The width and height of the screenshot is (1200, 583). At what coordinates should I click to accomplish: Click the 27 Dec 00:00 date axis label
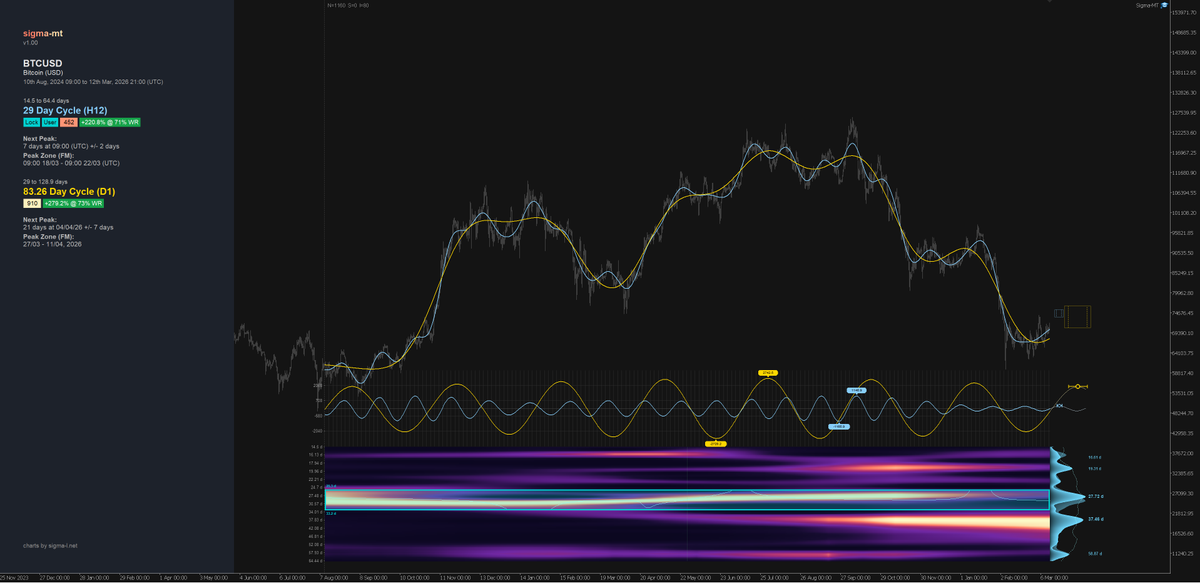[x=53, y=578]
